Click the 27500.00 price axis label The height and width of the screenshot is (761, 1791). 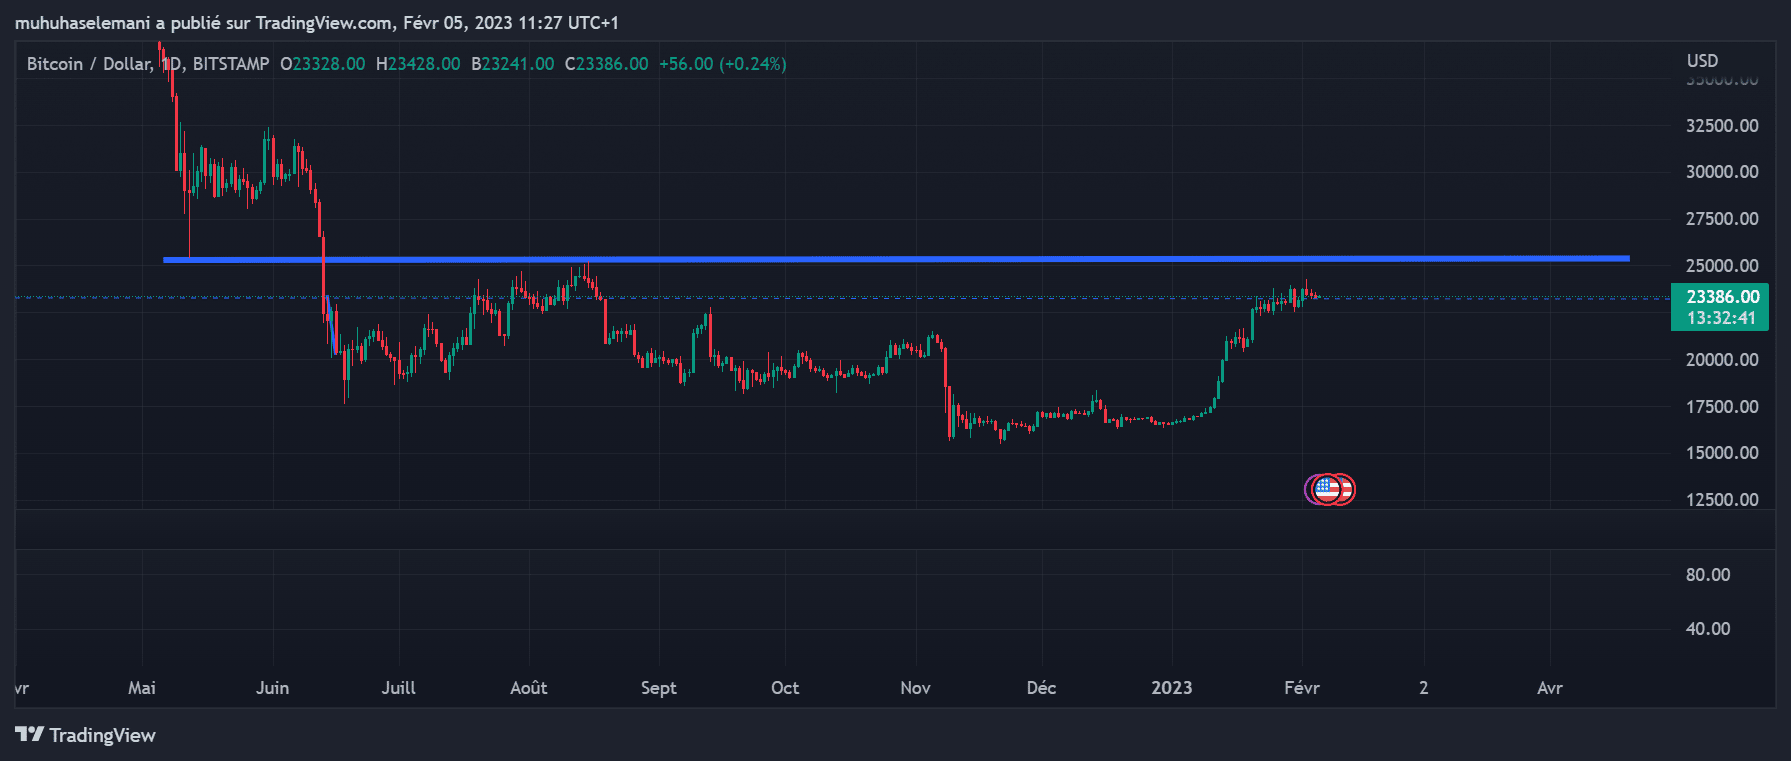coord(1722,219)
